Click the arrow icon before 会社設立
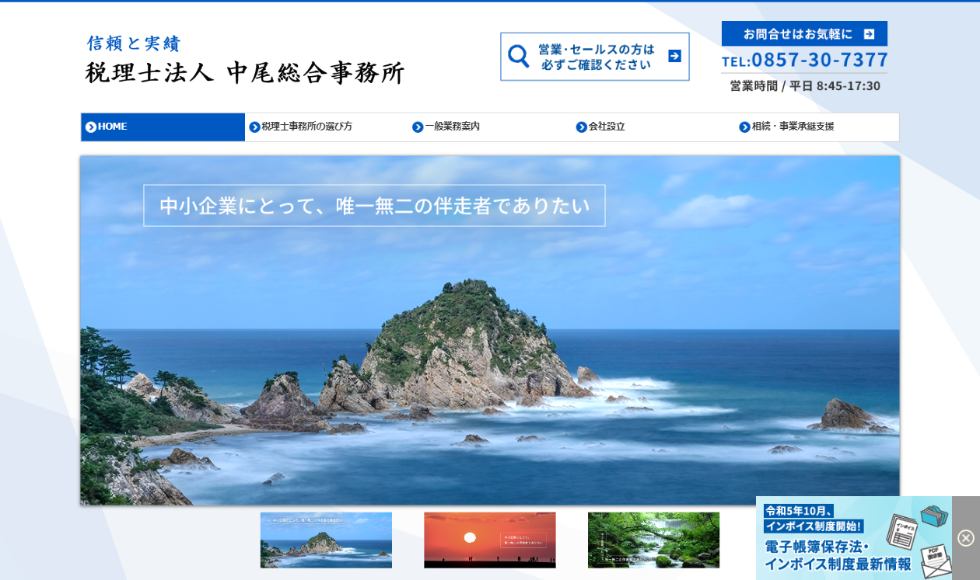This screenshot has width=980, height=580. pos(581,127)
